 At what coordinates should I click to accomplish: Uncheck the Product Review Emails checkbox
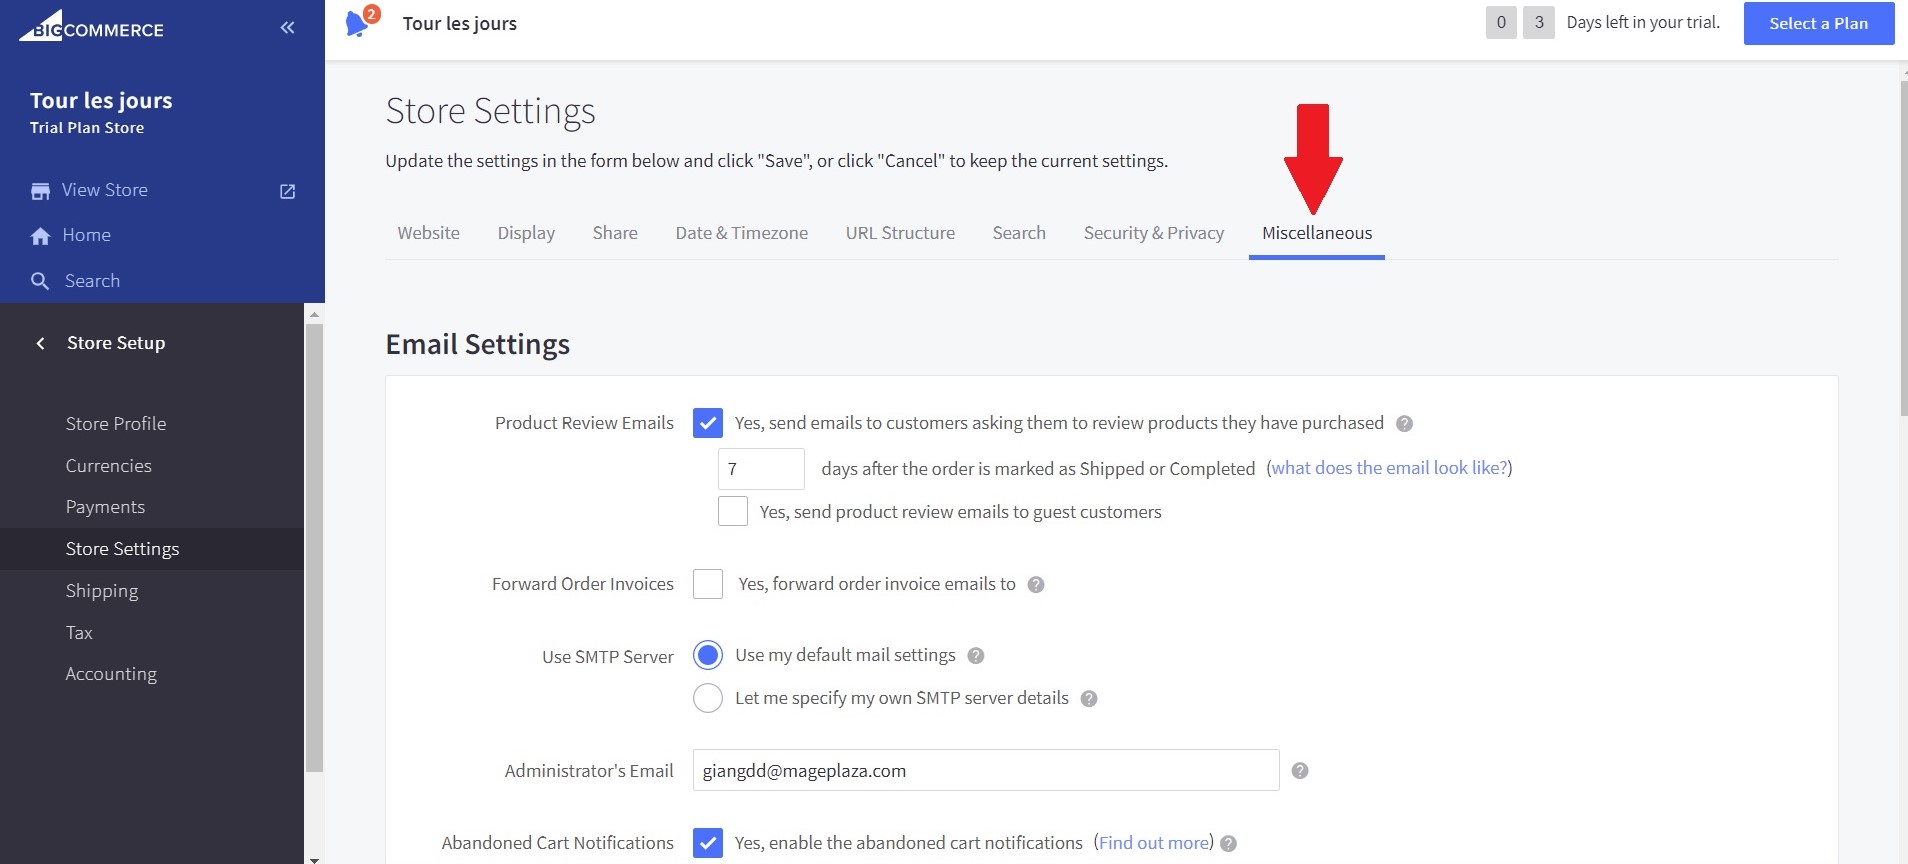(708, 423)
